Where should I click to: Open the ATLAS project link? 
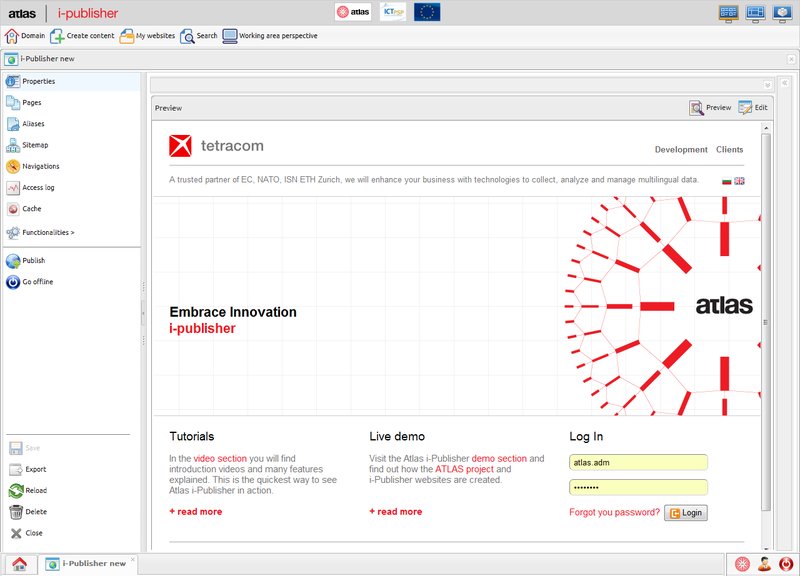[x=464, y=469]
